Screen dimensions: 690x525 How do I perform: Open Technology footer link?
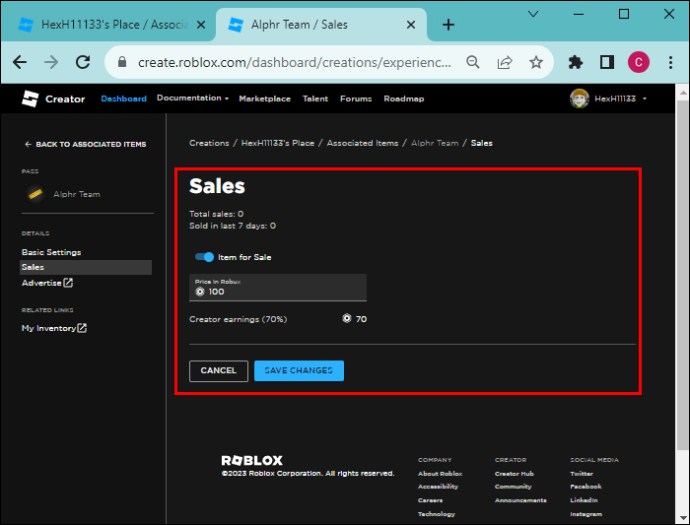pos(436,514)
